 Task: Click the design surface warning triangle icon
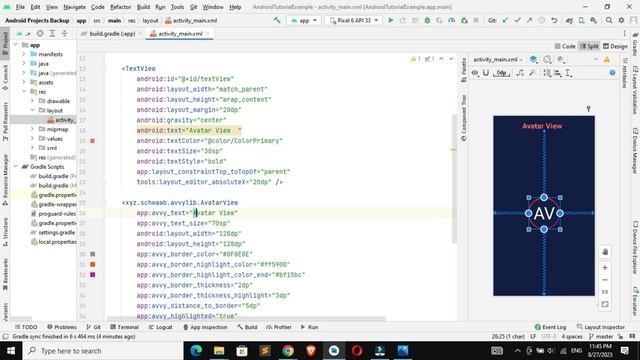(607, 60)
